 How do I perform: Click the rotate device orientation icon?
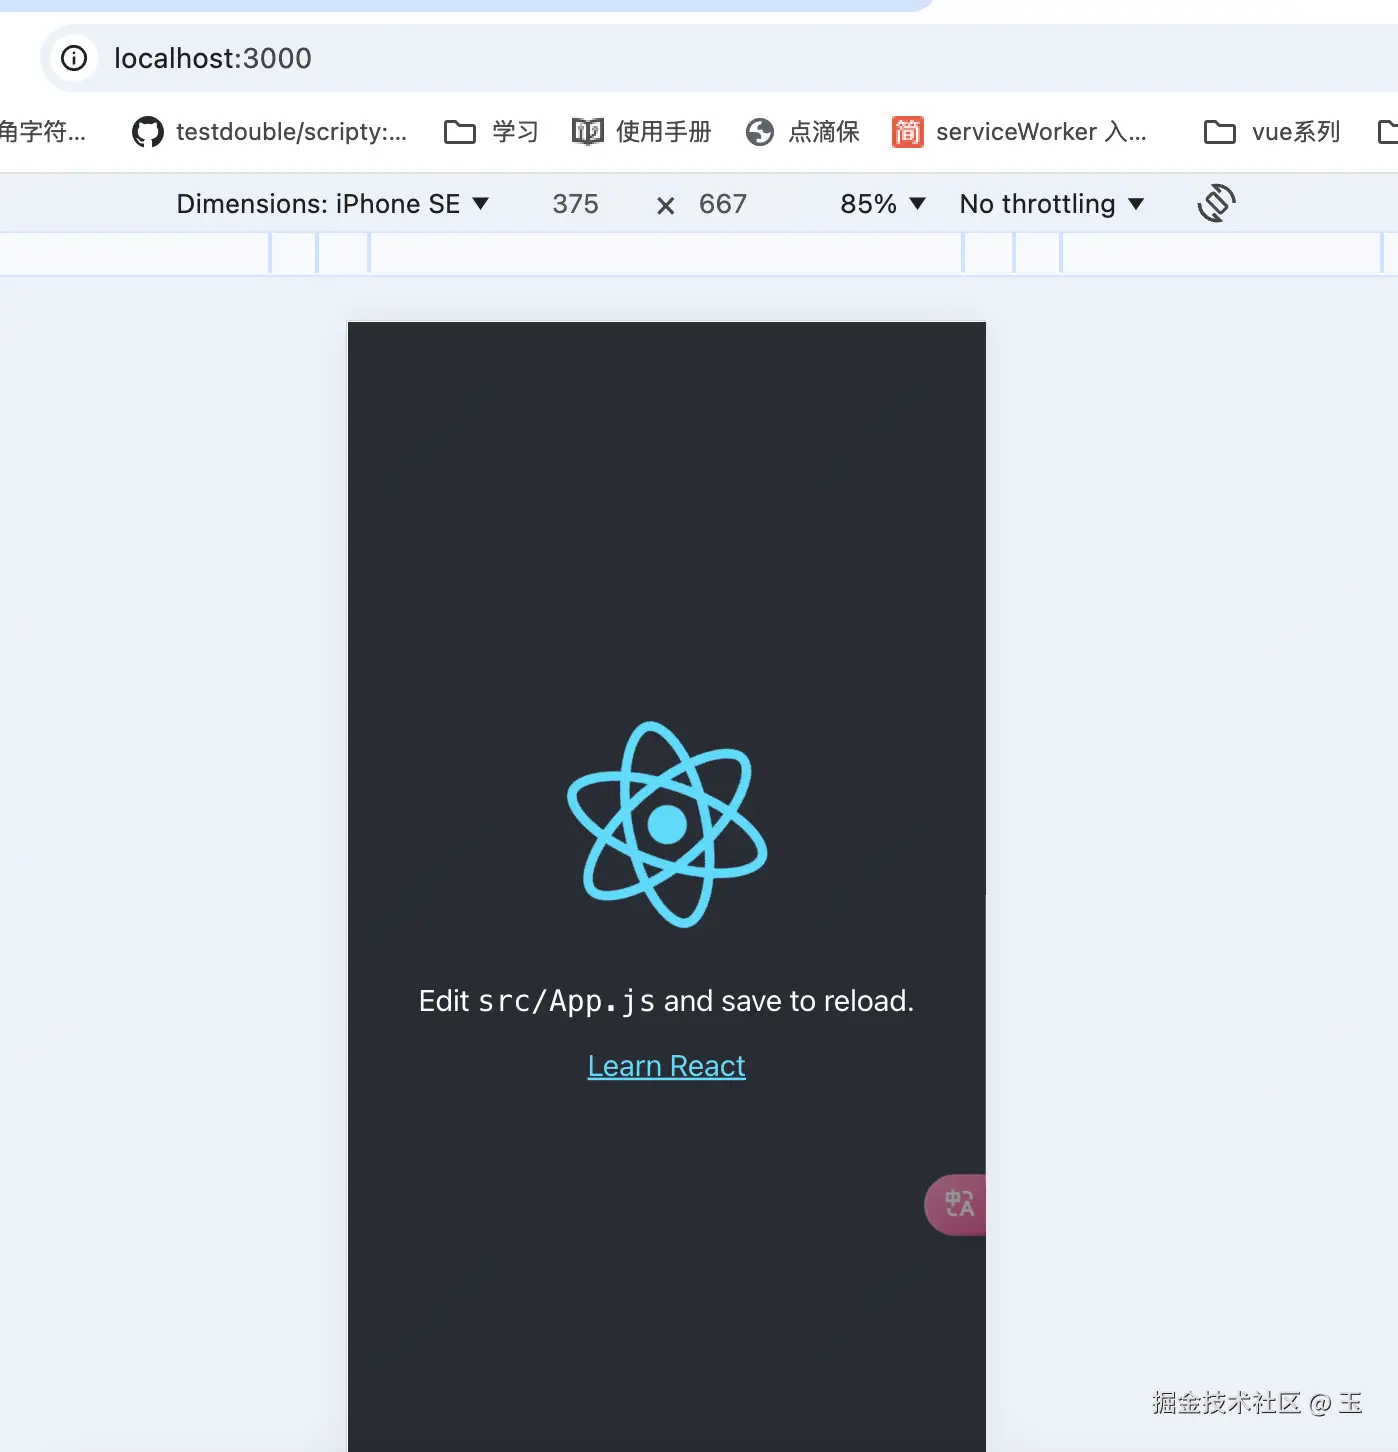point(1216,203)
